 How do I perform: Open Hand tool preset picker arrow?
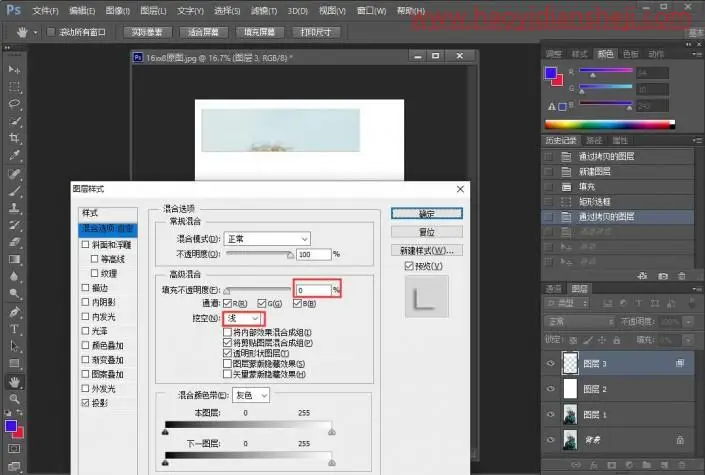click(35, 32)
